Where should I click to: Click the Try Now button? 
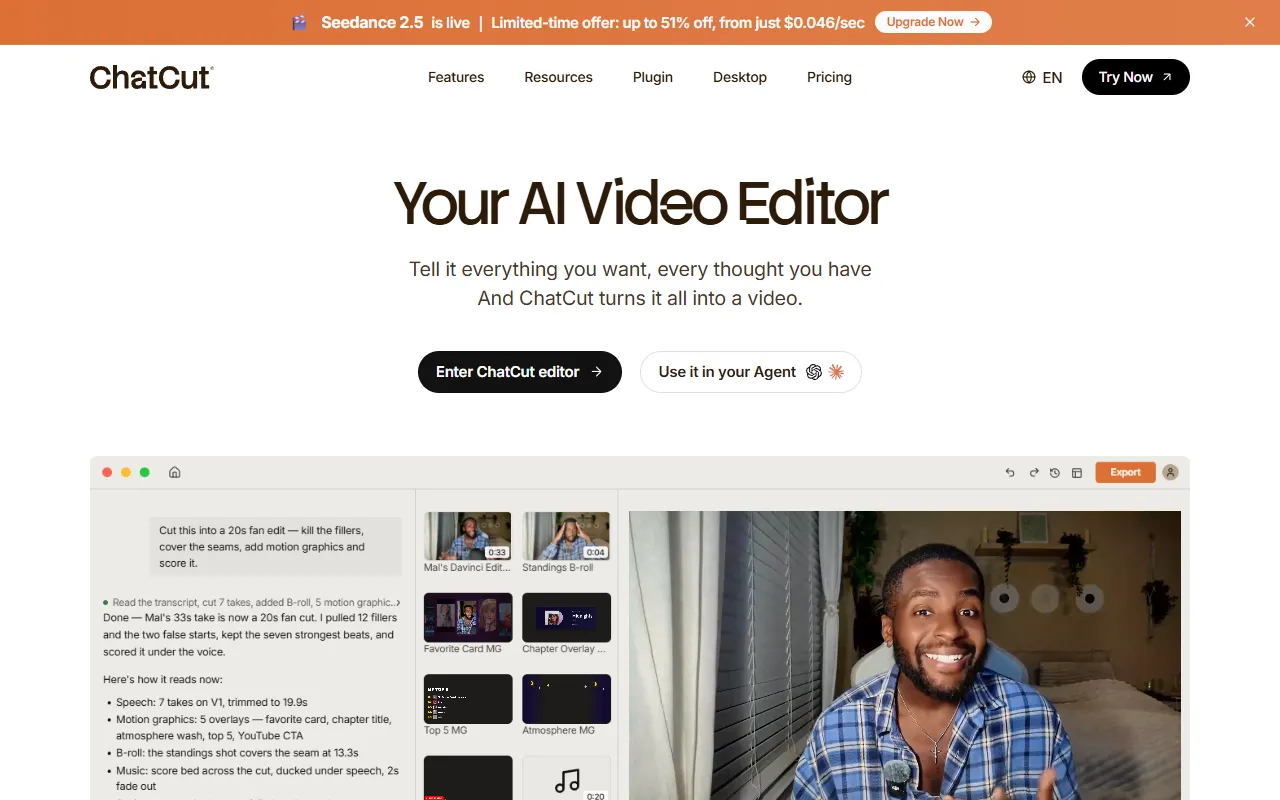[1136, 77]
